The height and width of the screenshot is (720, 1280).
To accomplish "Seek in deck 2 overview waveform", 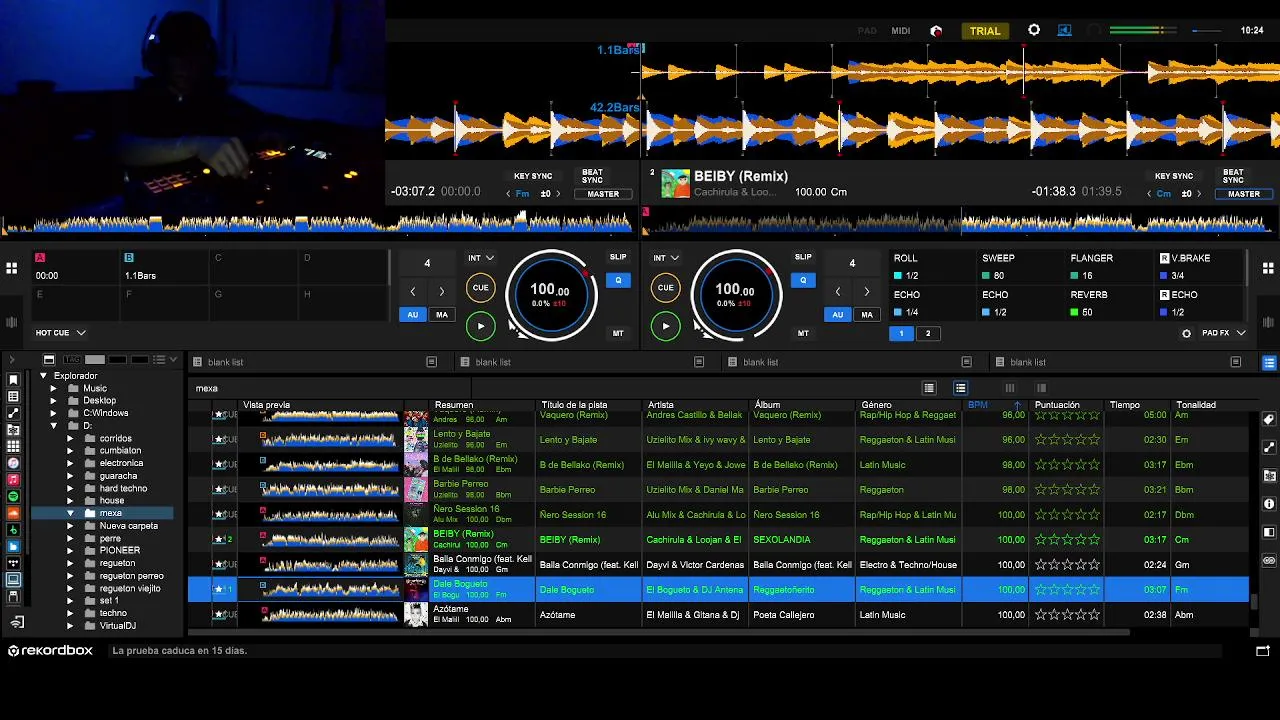I will point(960,222).
